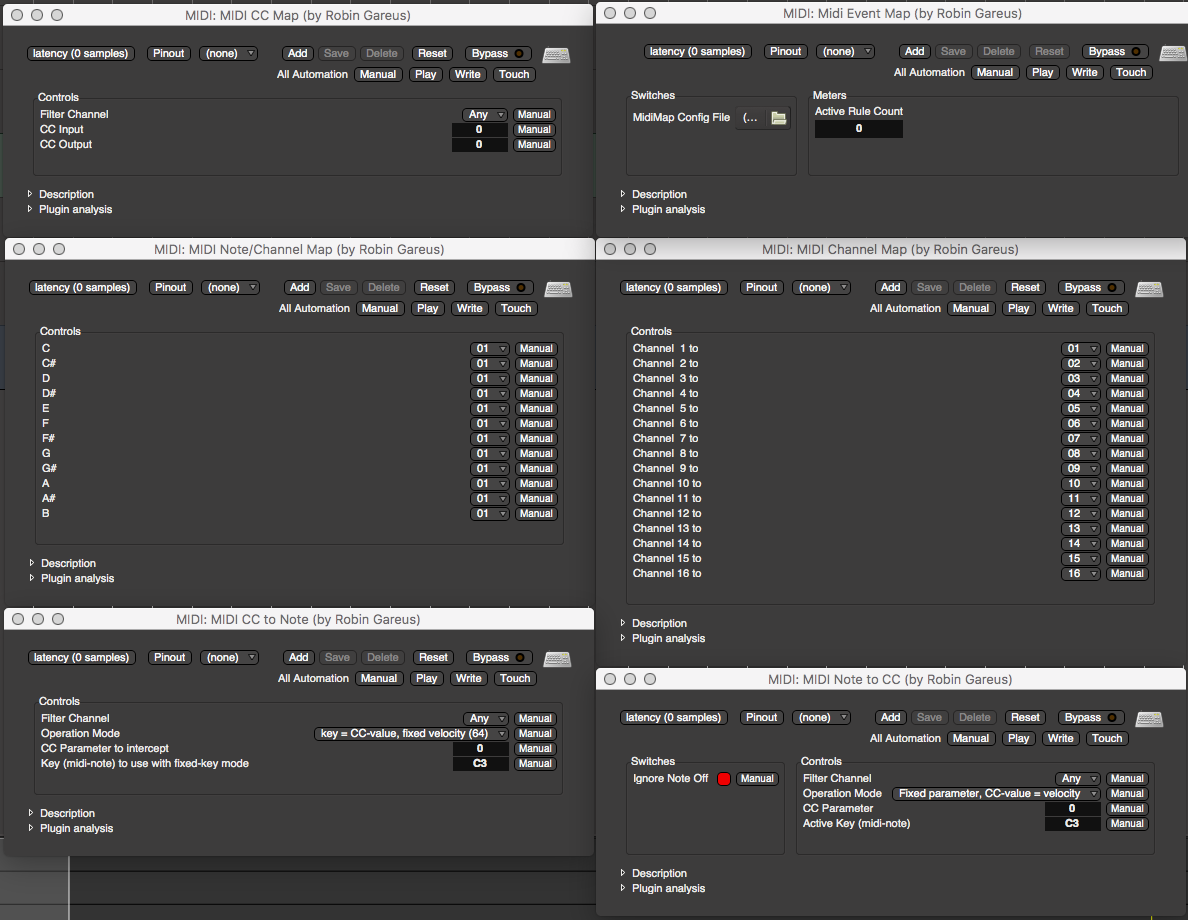The width and height of the screenshot is (1188, 920).
Task: Open the Channel 16 mapping dropdown in MIDI Channel Map
Action: 1080,573
